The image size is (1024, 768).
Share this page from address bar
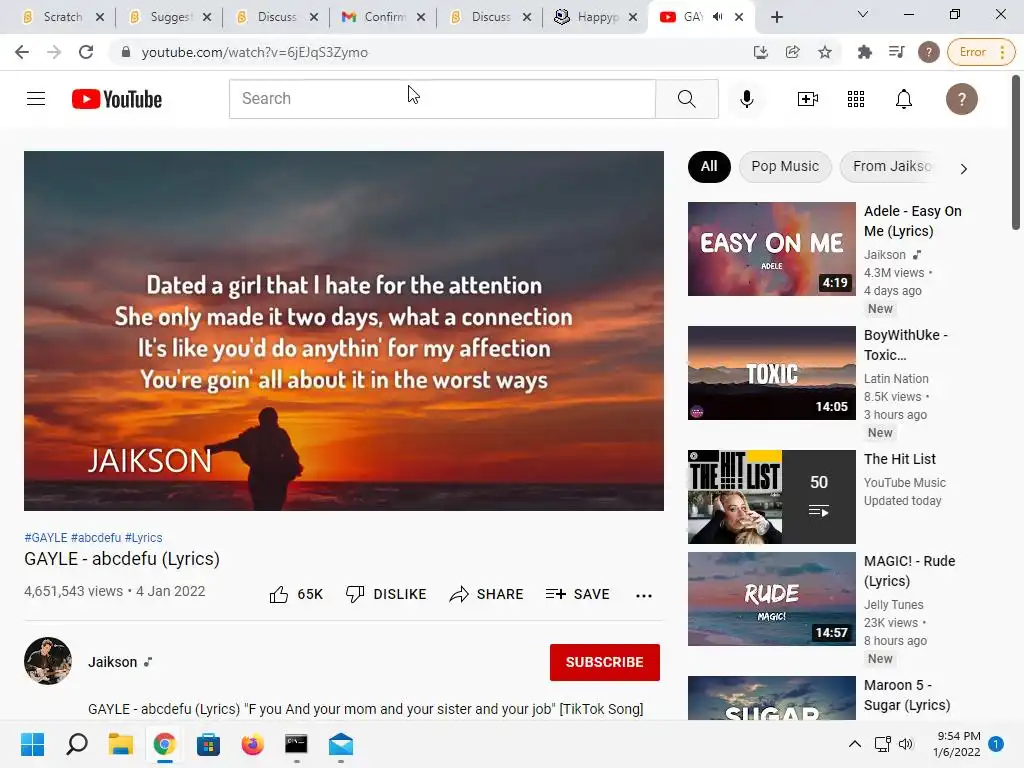pos(793,52)
